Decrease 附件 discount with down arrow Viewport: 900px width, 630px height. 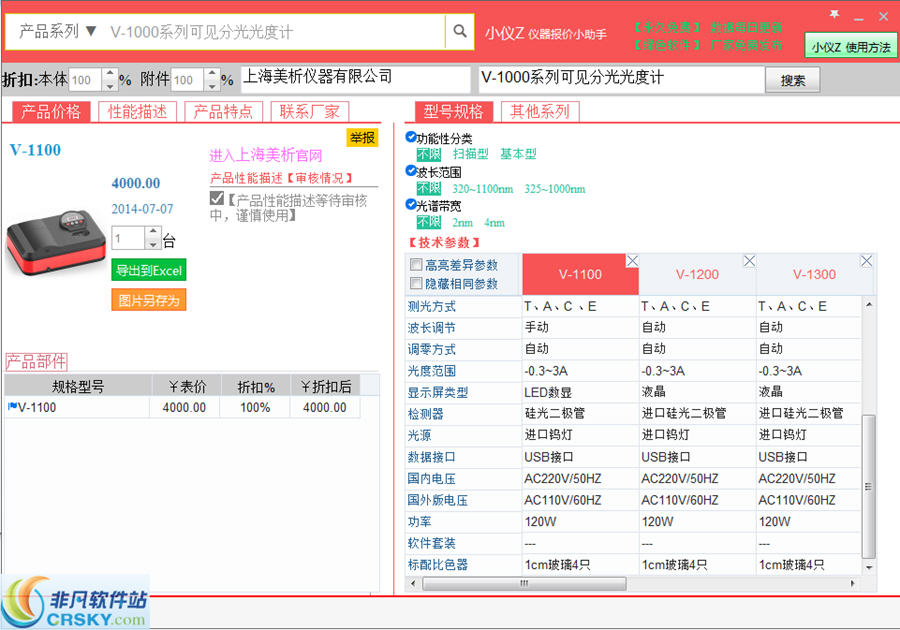[x=212, y=85]
